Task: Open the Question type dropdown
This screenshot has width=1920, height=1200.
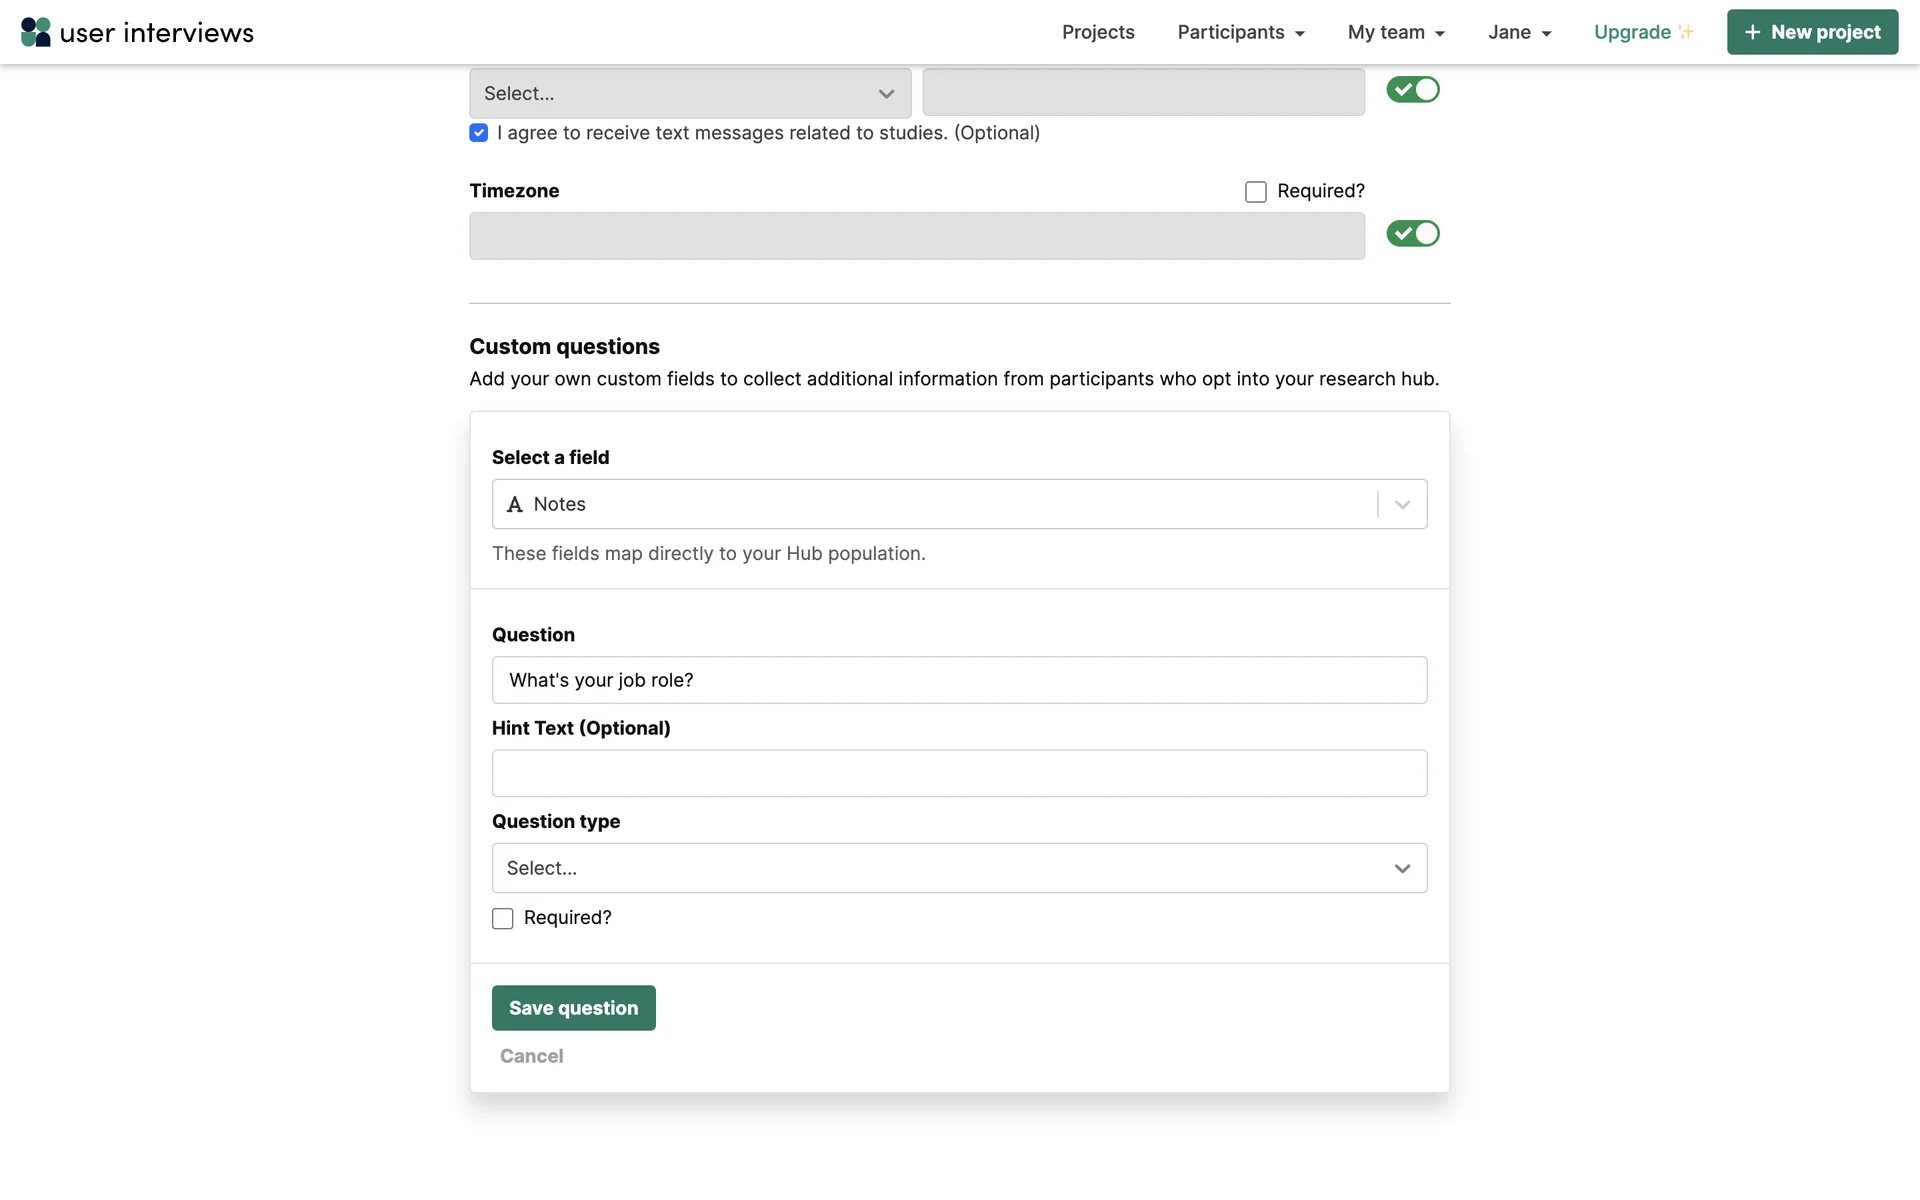Action: pyautogui.click(x=959, y=868)
